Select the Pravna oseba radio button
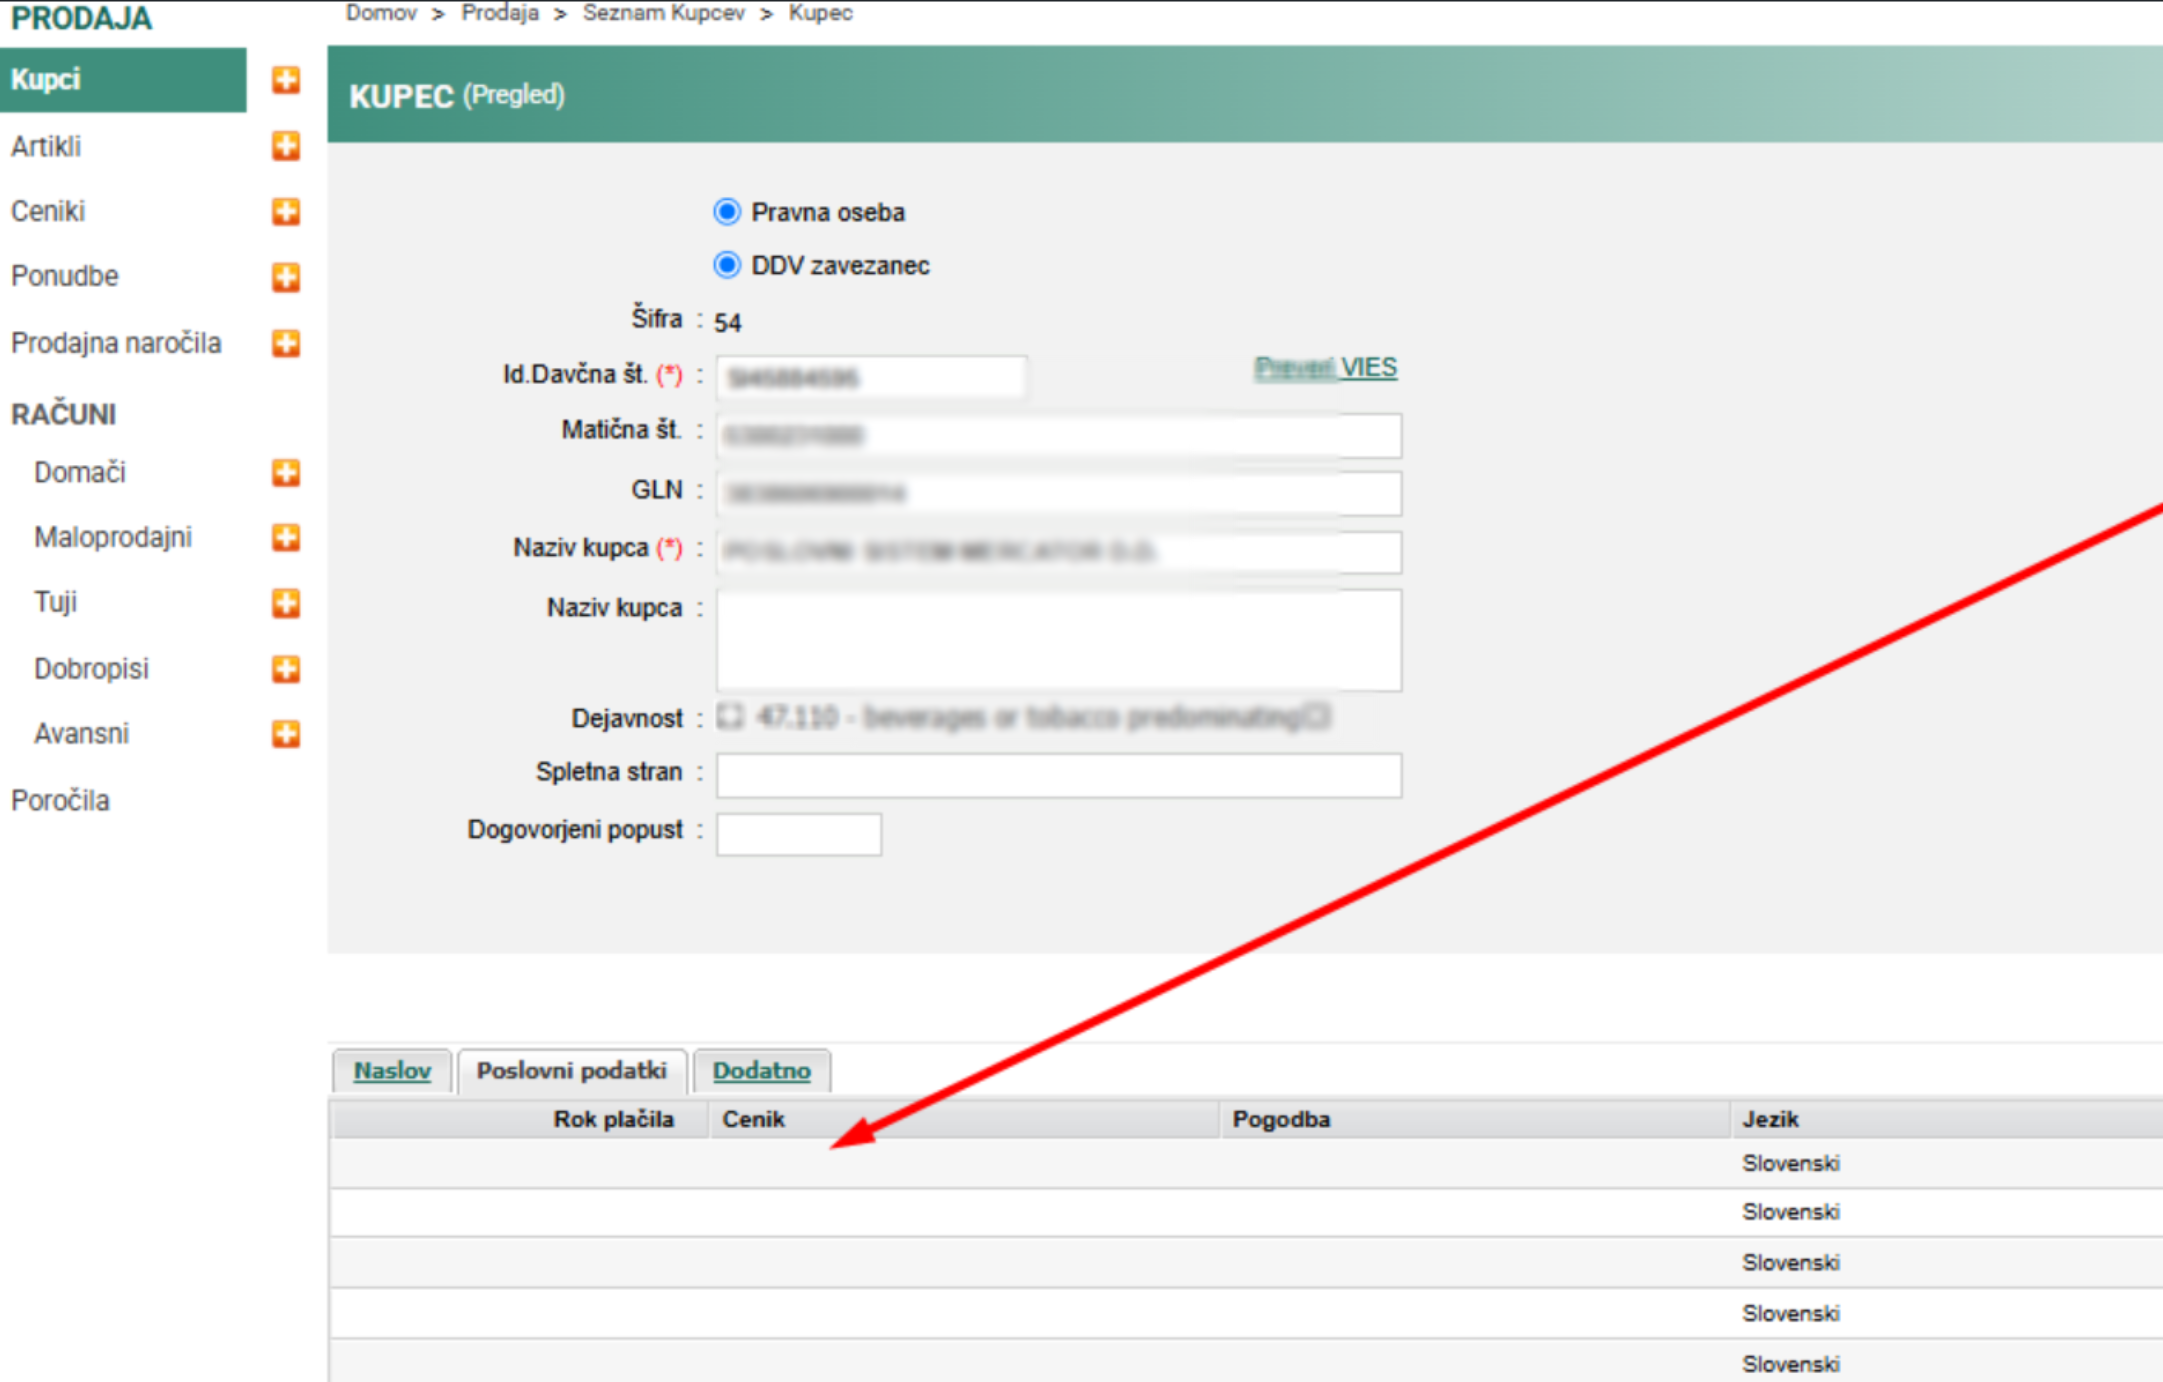The image size is (2163, 1382). coord(727,212)
